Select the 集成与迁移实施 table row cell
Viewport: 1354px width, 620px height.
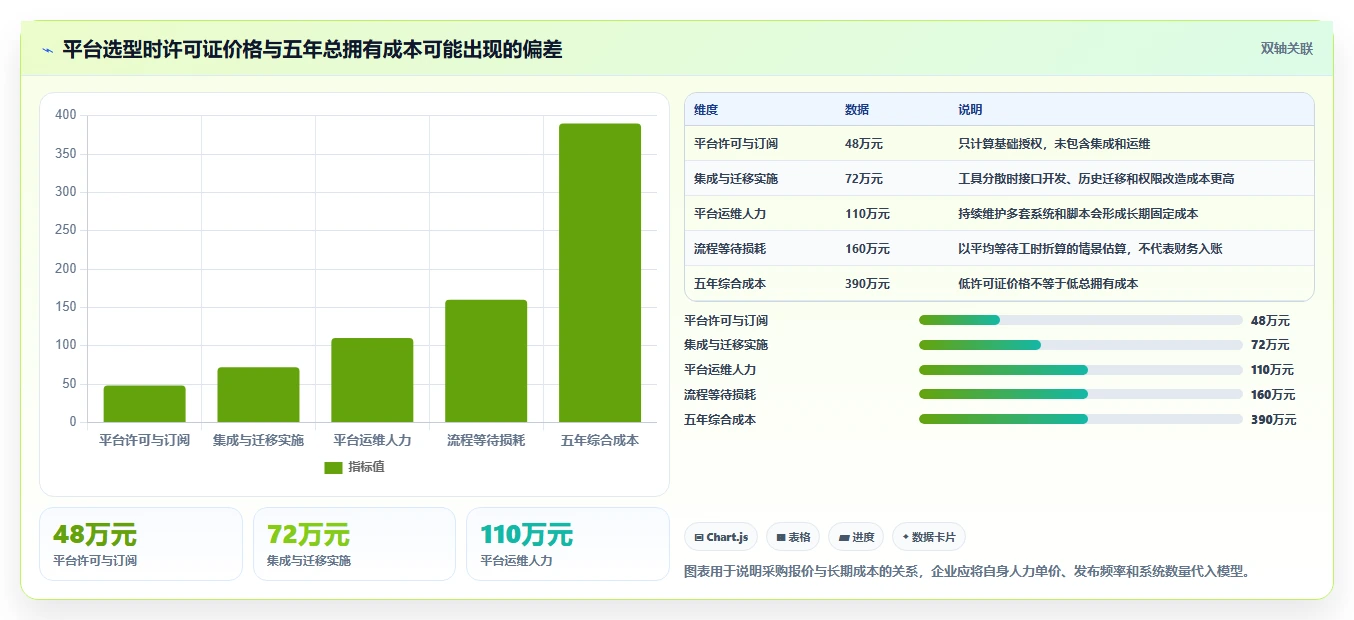point(736,179)
